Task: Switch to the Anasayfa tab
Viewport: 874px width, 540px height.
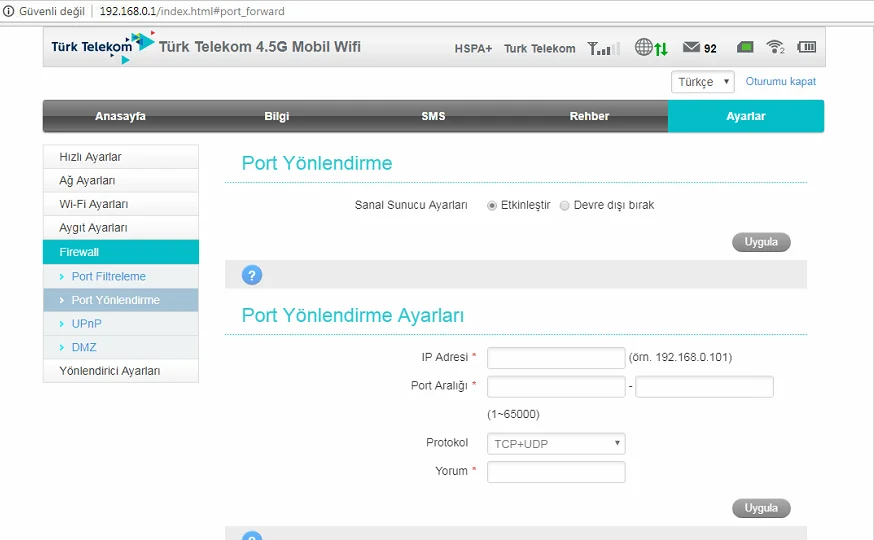Action: (x=120, y=116)
